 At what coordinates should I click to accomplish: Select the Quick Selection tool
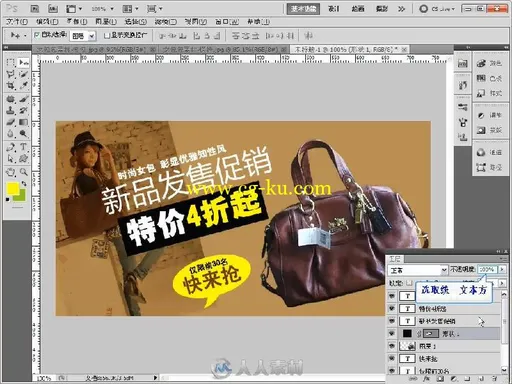point(23,74)
